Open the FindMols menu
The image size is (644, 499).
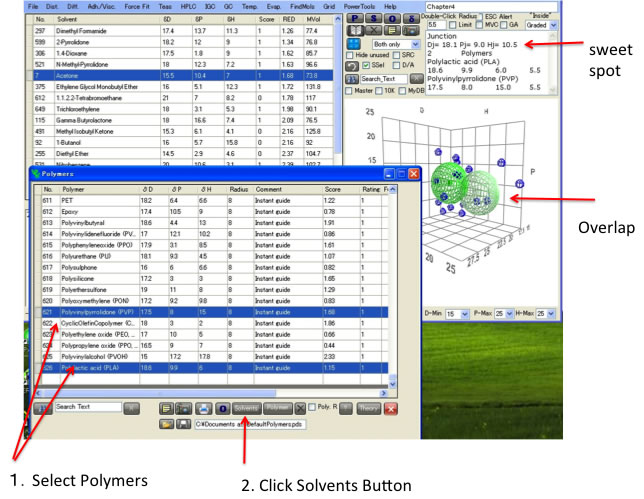(x=302, y=7)
